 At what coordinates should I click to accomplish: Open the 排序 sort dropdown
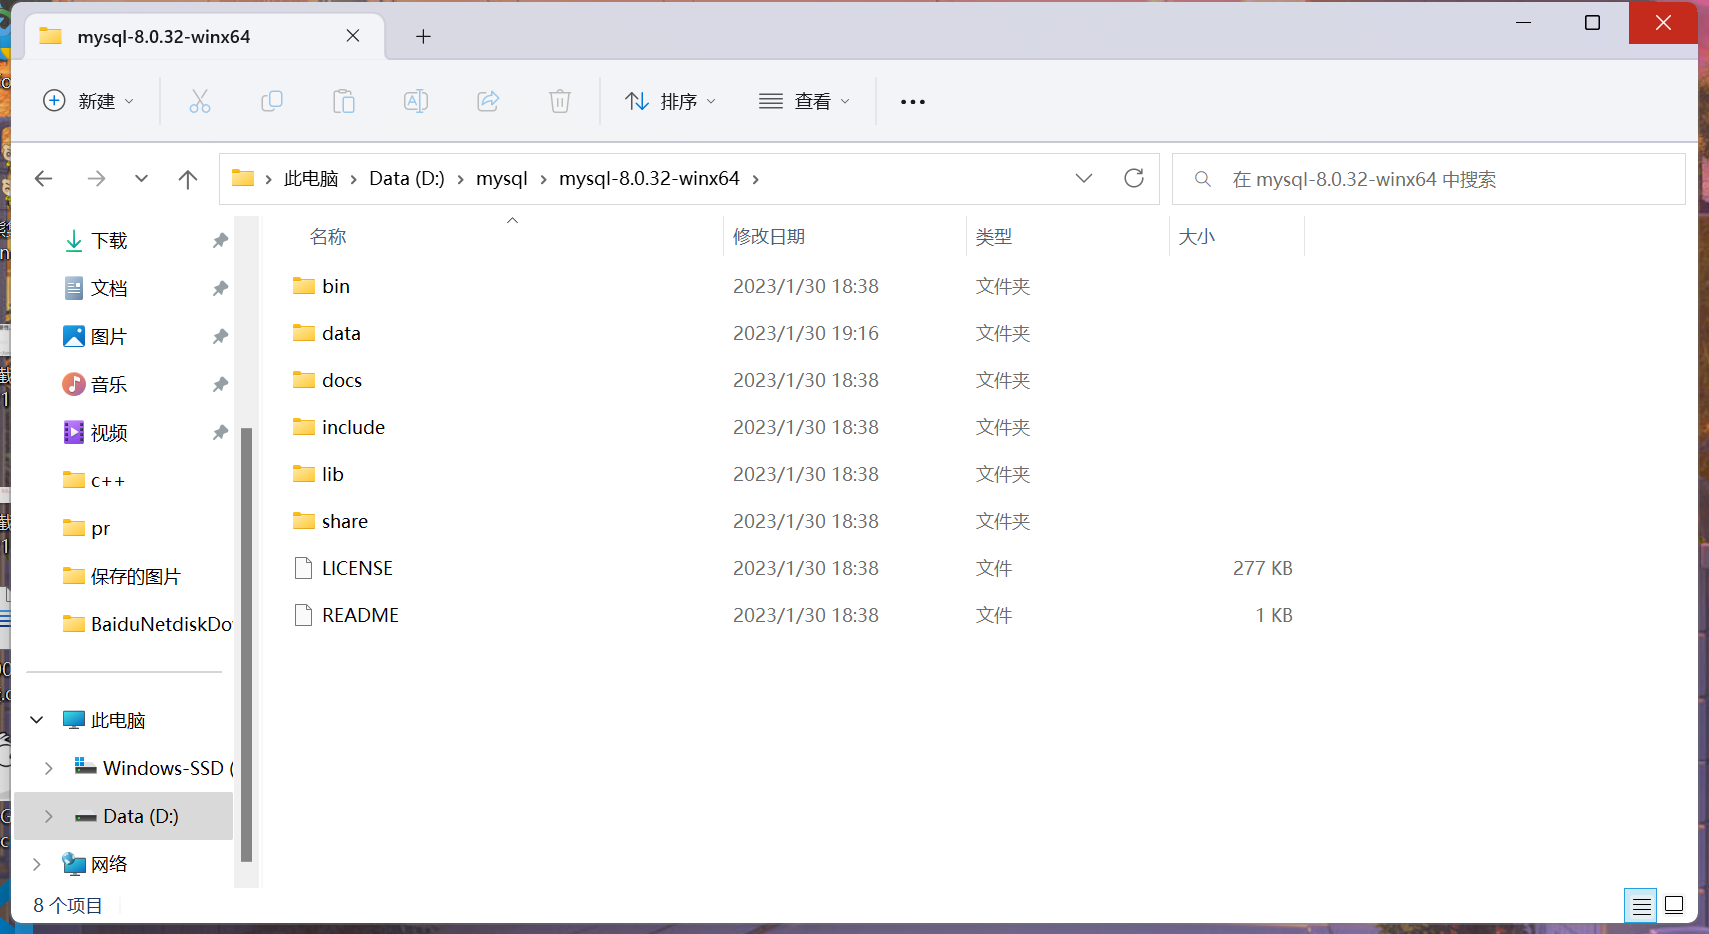click(670, 101)
